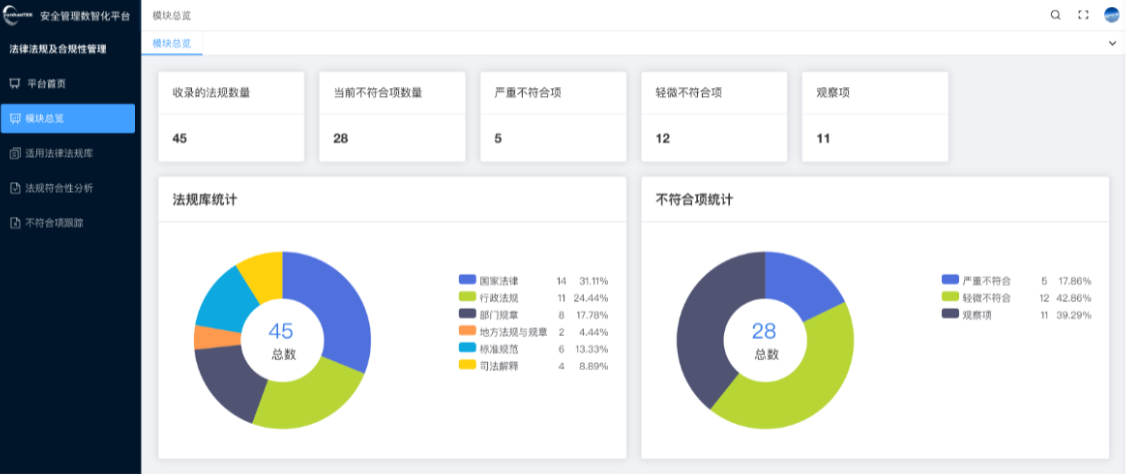Switch to the 模块总览 tab
This screenshot has width=1126, height=474.
click(x=172, y=43)
